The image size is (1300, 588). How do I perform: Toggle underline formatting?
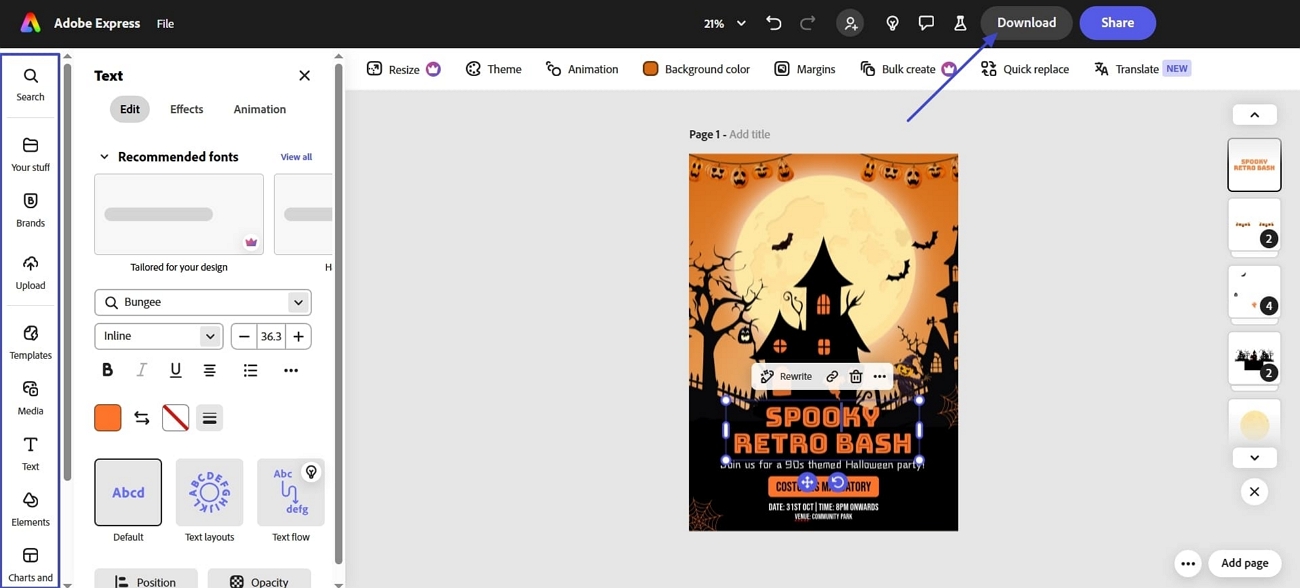pos(175,370)
